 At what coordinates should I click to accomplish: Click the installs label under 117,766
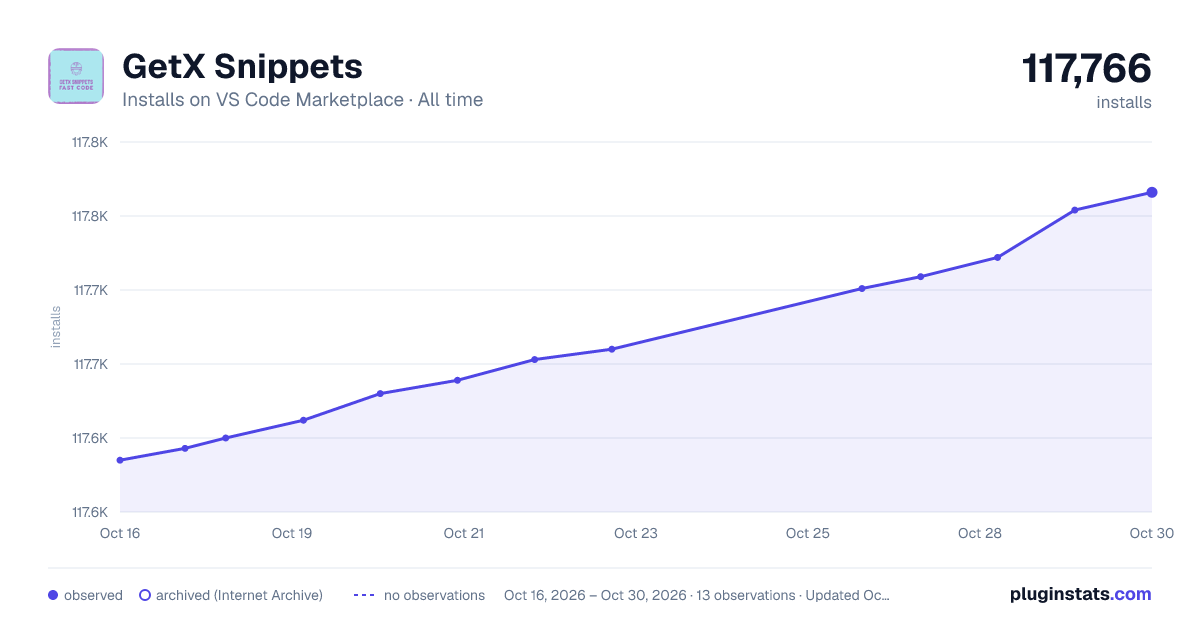(1124, 102)
